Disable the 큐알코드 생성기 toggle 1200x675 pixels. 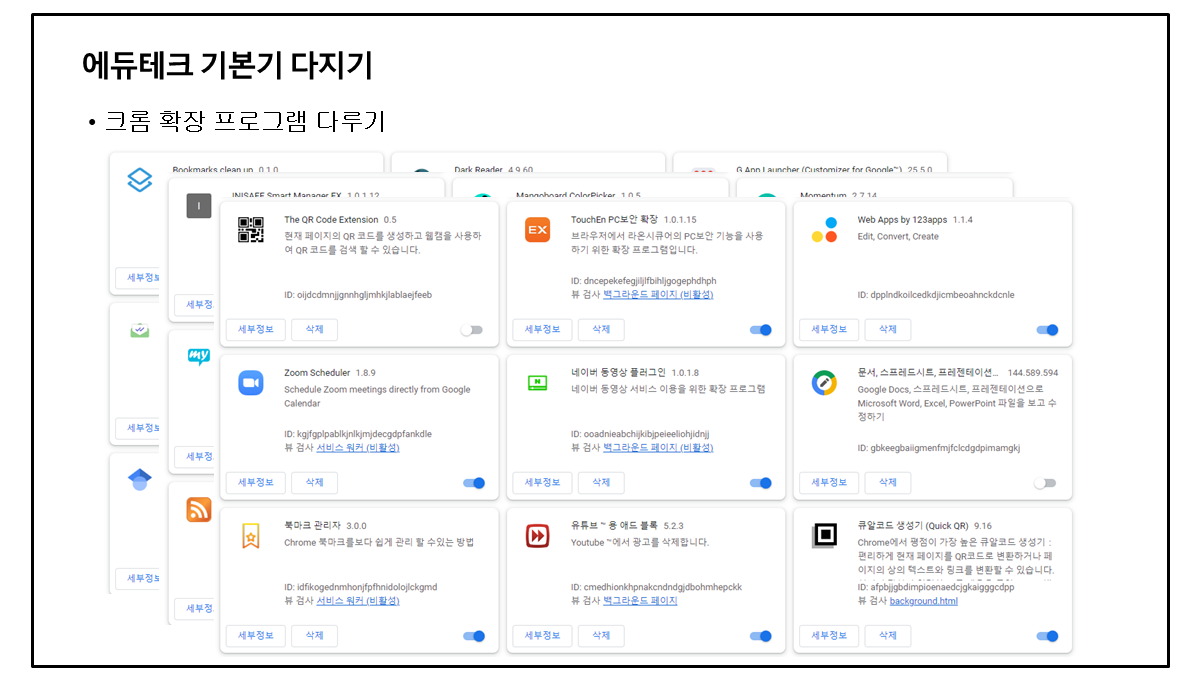pyautogui.click(x=1047, y=636)
